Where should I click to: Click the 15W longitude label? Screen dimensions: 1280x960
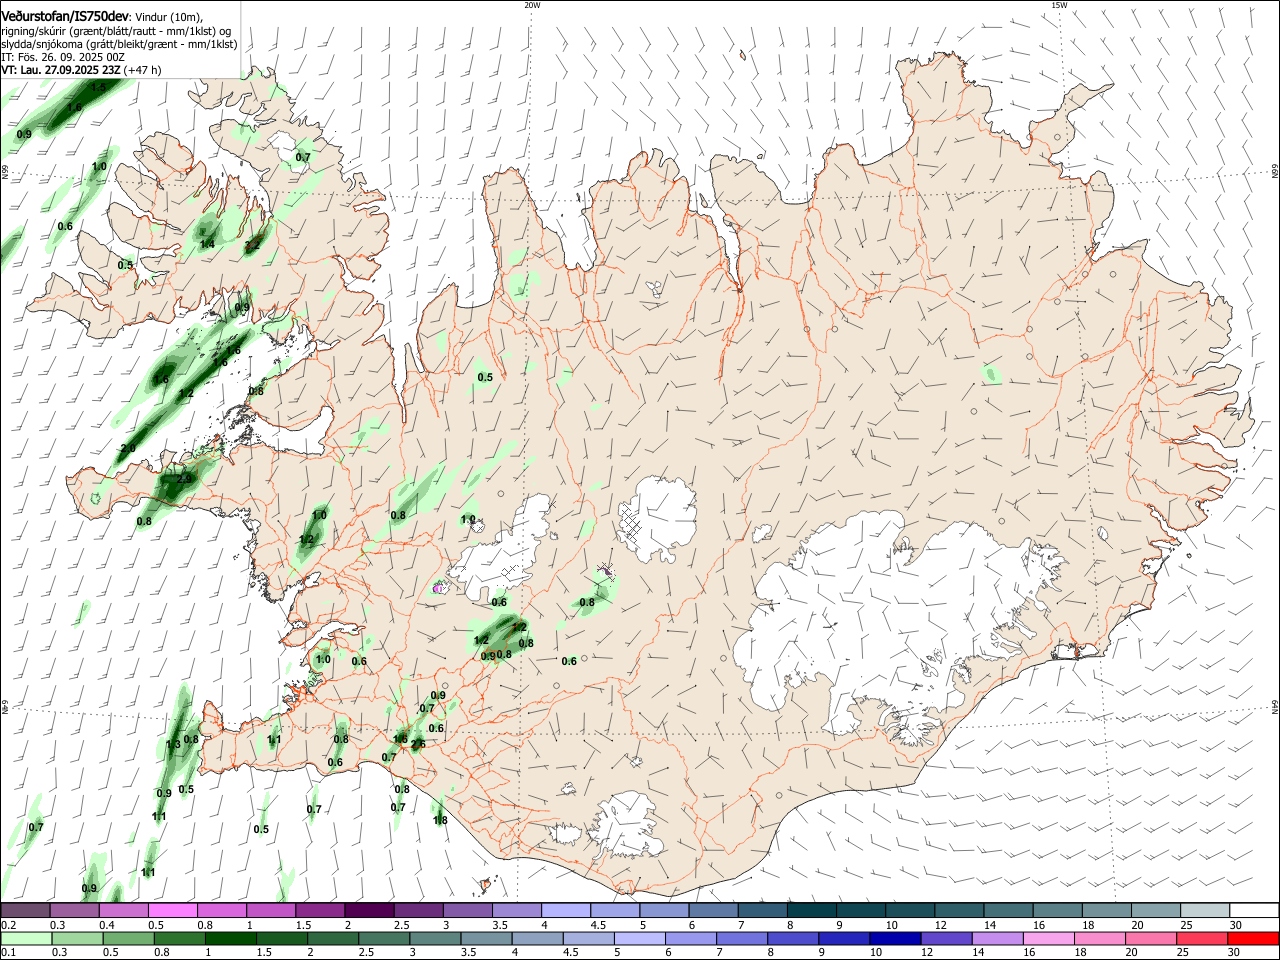point(1059,5)
